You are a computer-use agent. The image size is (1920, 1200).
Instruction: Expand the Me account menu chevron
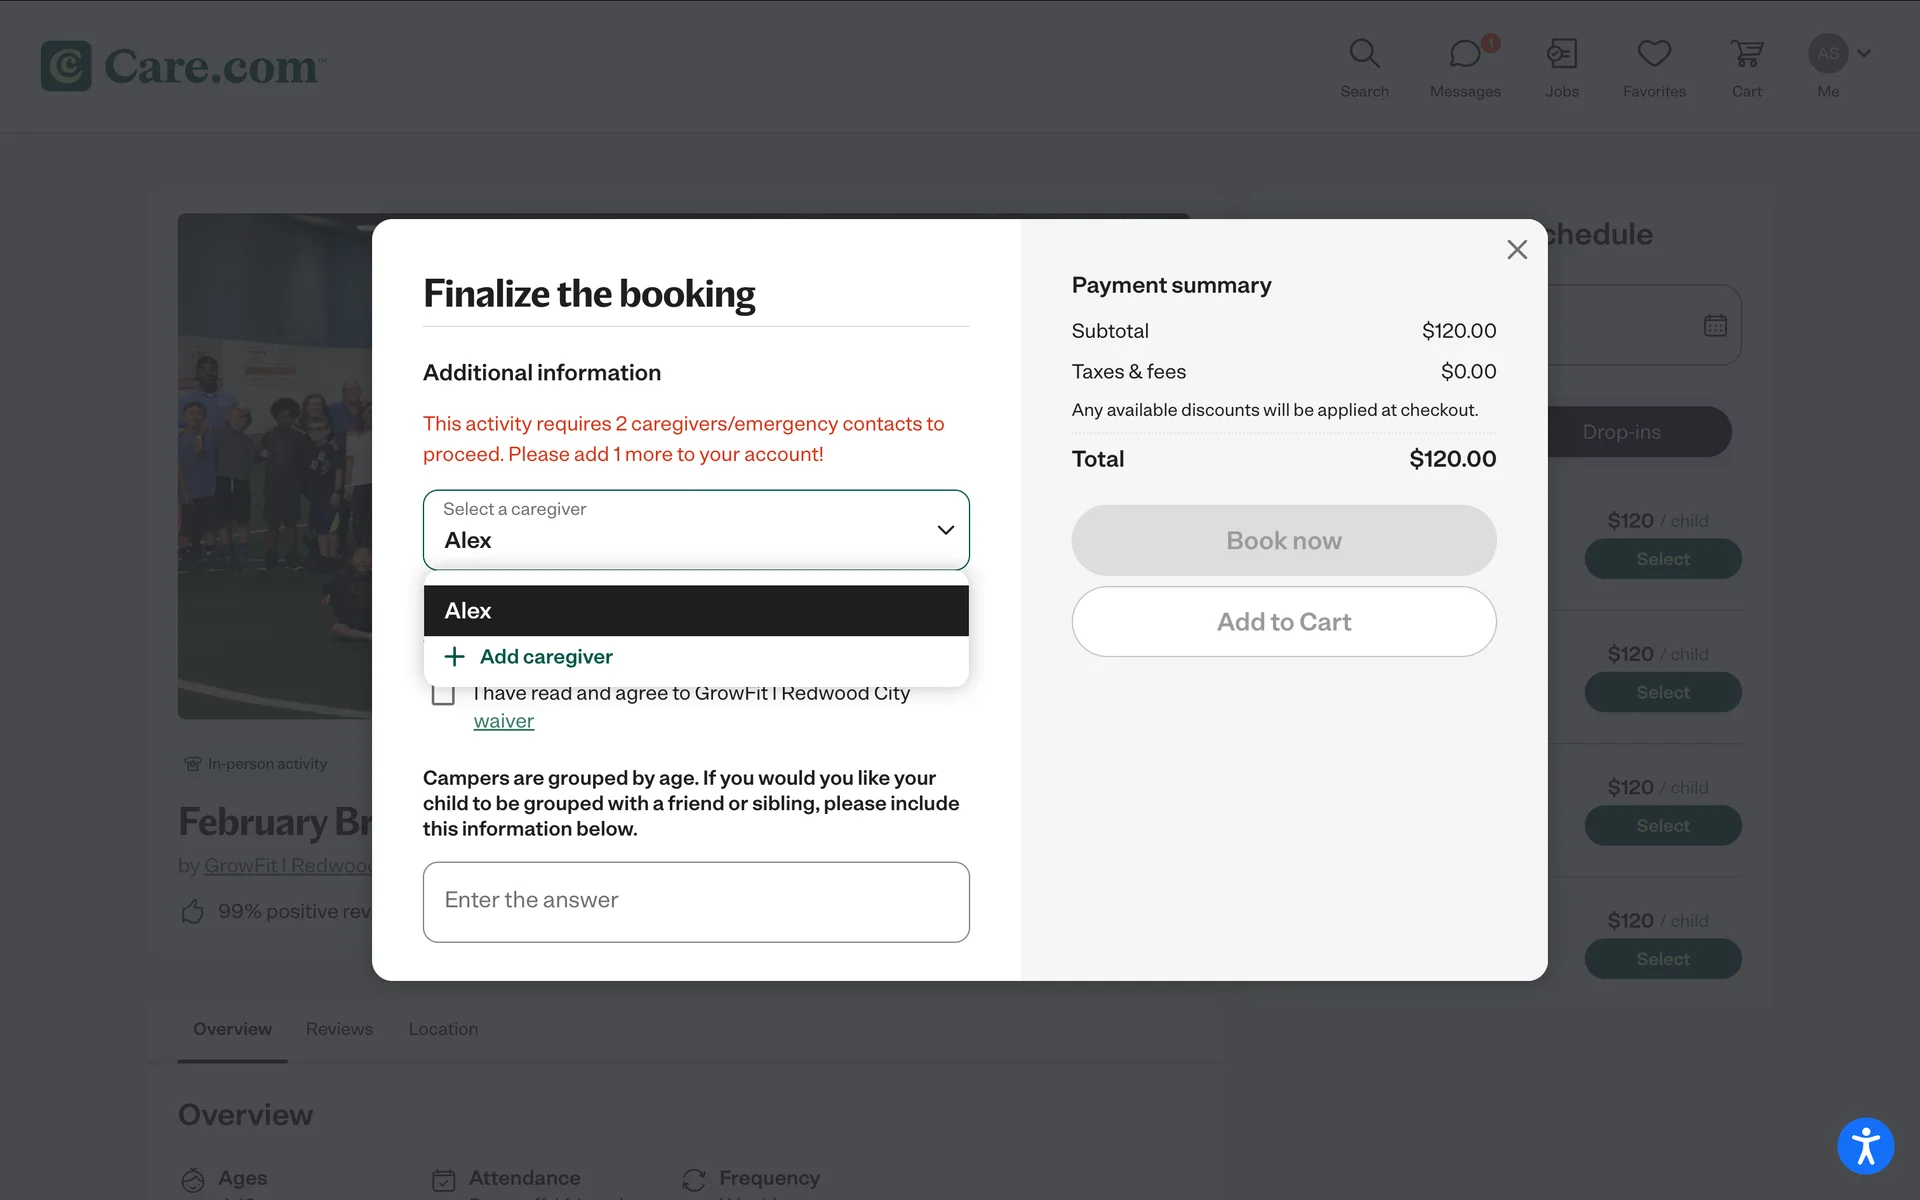(1864, 54)
